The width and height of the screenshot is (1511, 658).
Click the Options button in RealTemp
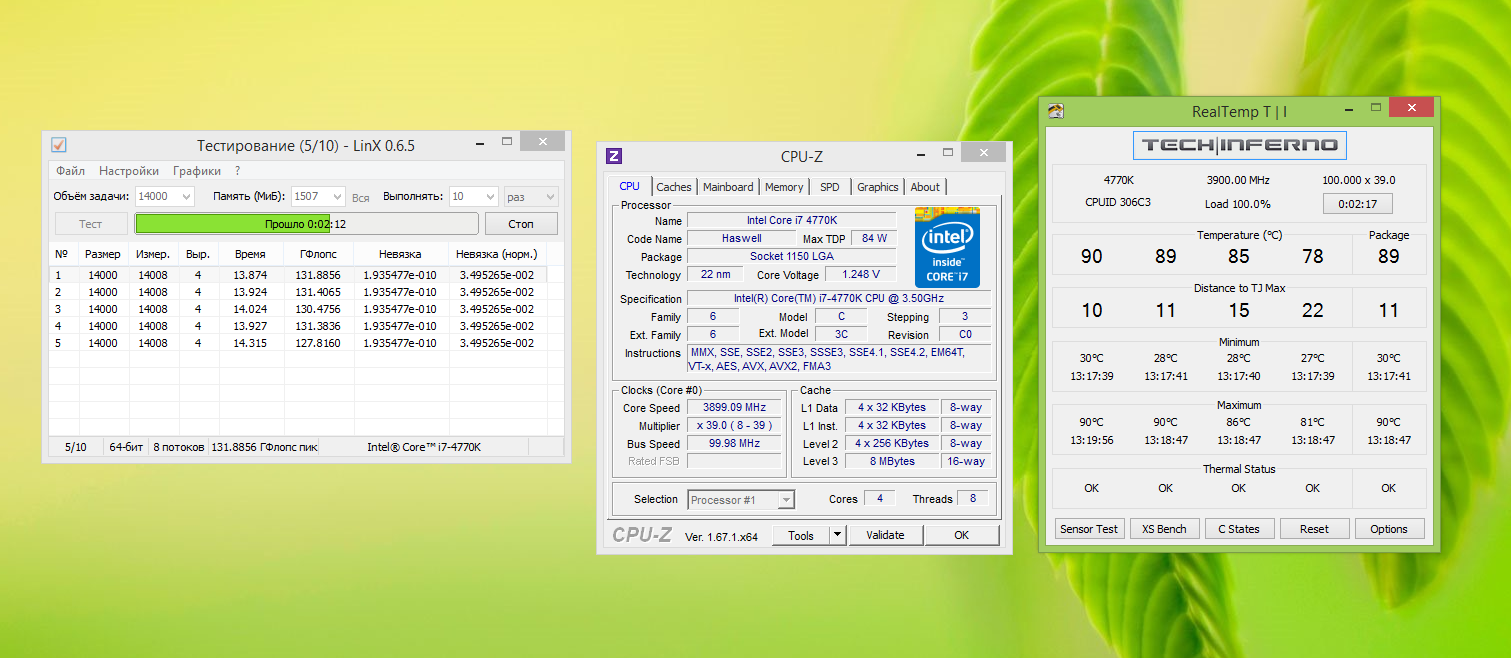click(x=1389, y=529)
